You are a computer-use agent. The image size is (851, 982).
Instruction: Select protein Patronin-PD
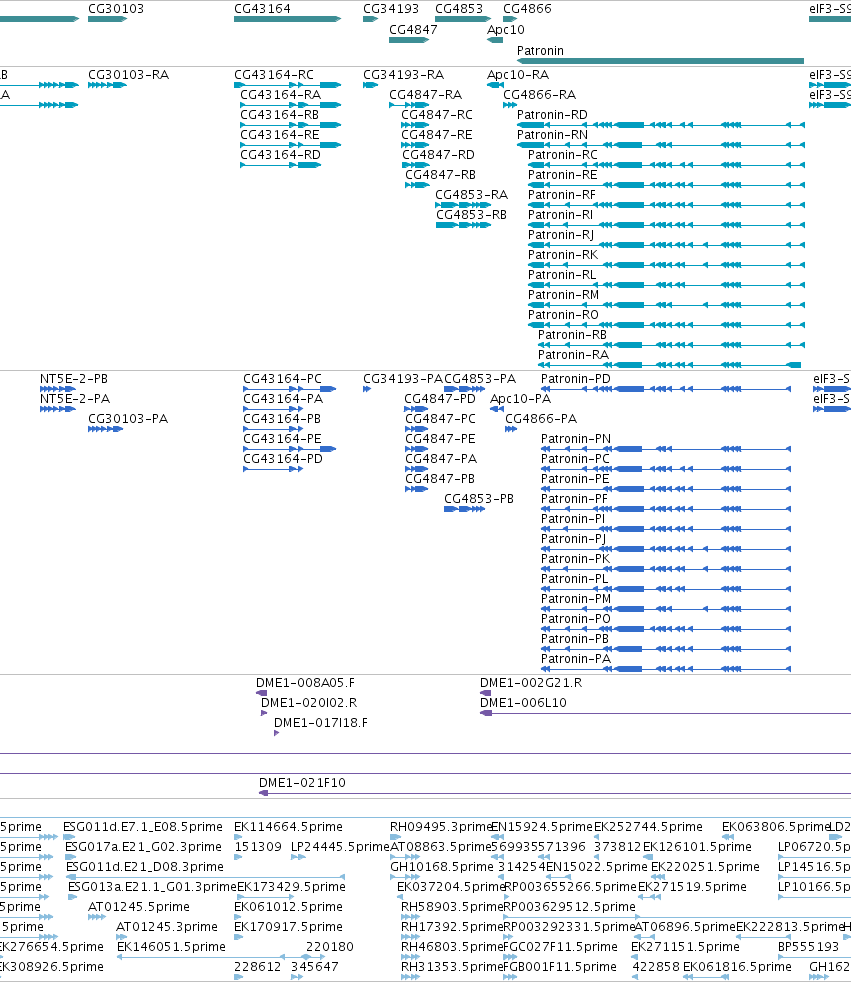pyautogui.click(x=576, y=379)
